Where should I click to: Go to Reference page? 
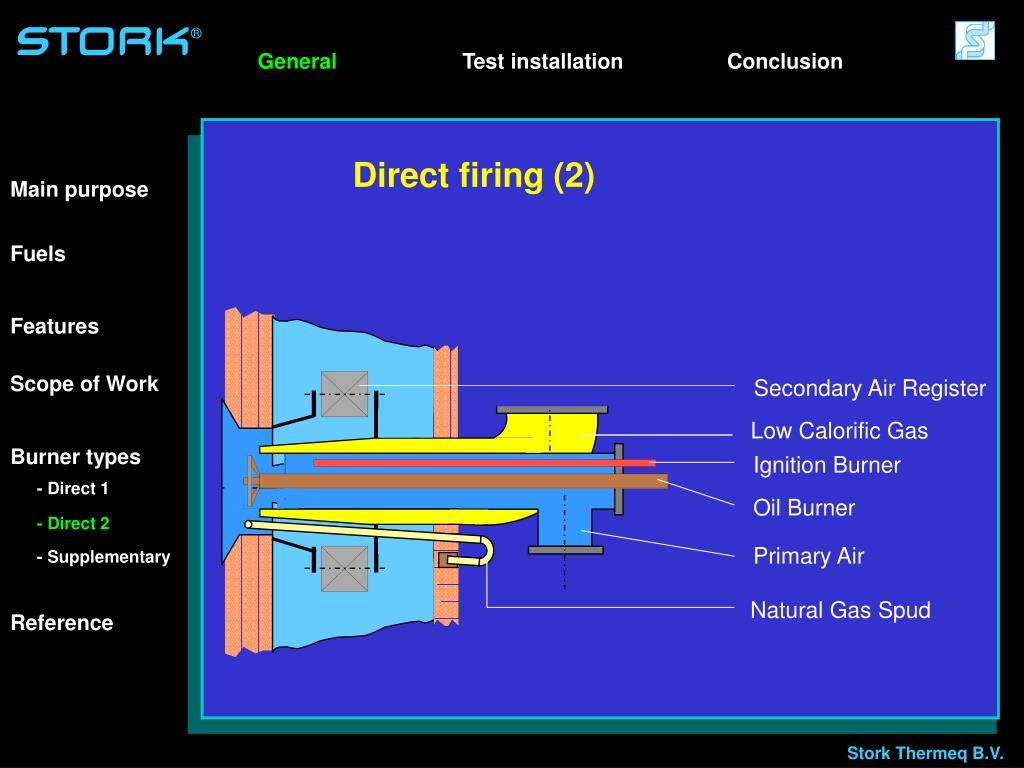tap(62, 623)
